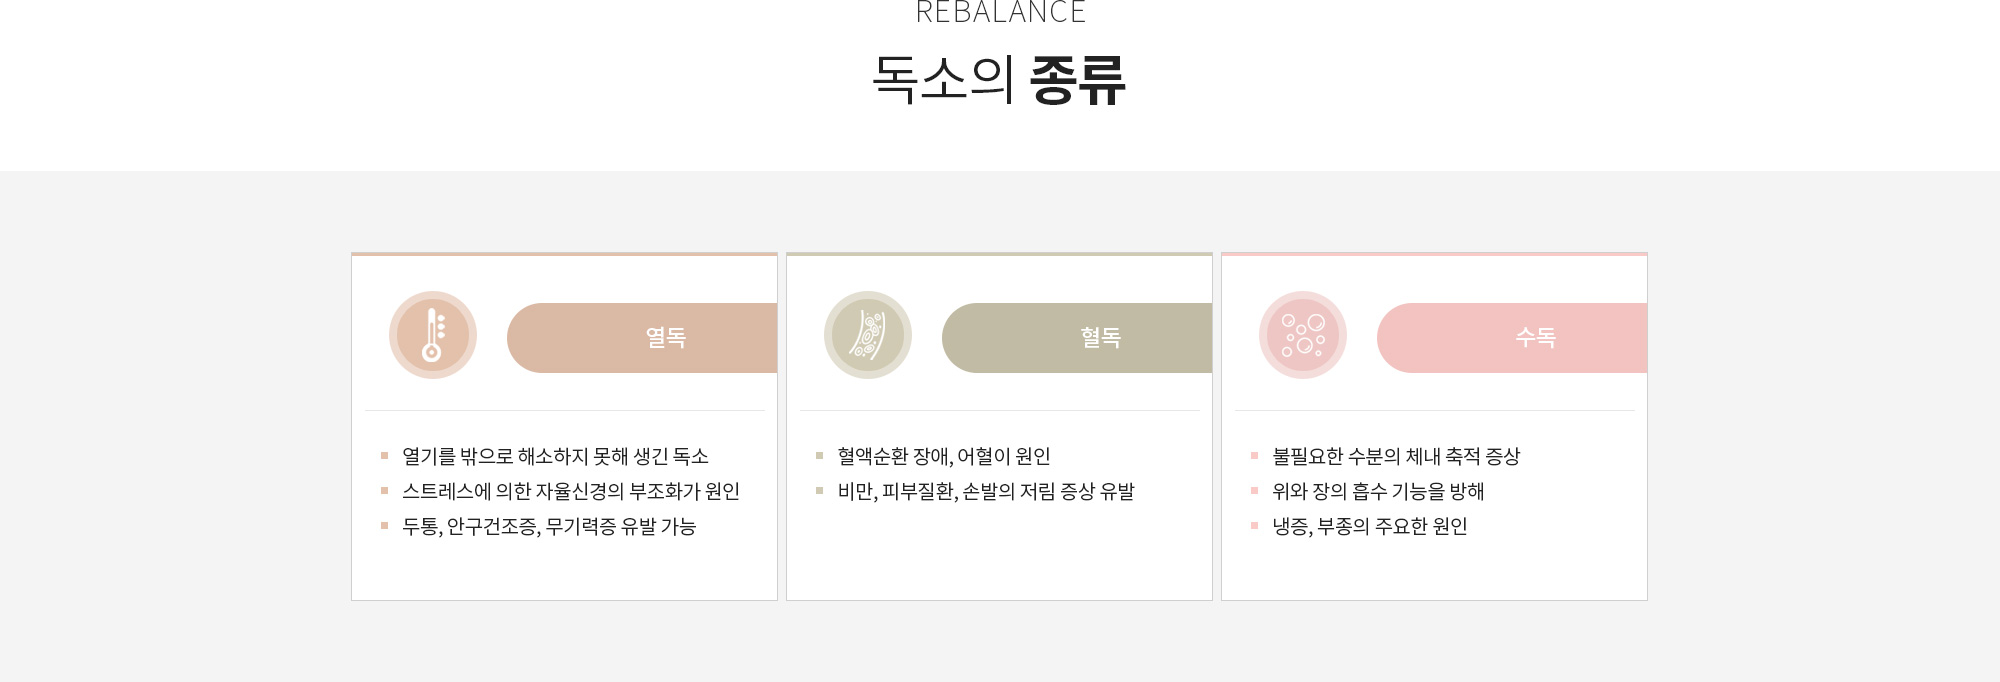Viewport: 2000px width, 682px height.
Task: Click the line '불필요한 수분의 체내 축적 증상'
Action: 1395,456
